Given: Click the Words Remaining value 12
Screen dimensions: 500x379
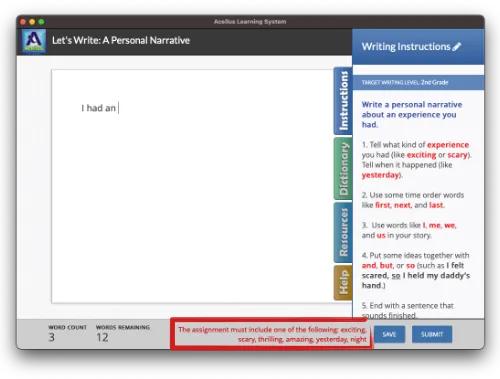Looking at the screenshot, I should pos(102,337).
